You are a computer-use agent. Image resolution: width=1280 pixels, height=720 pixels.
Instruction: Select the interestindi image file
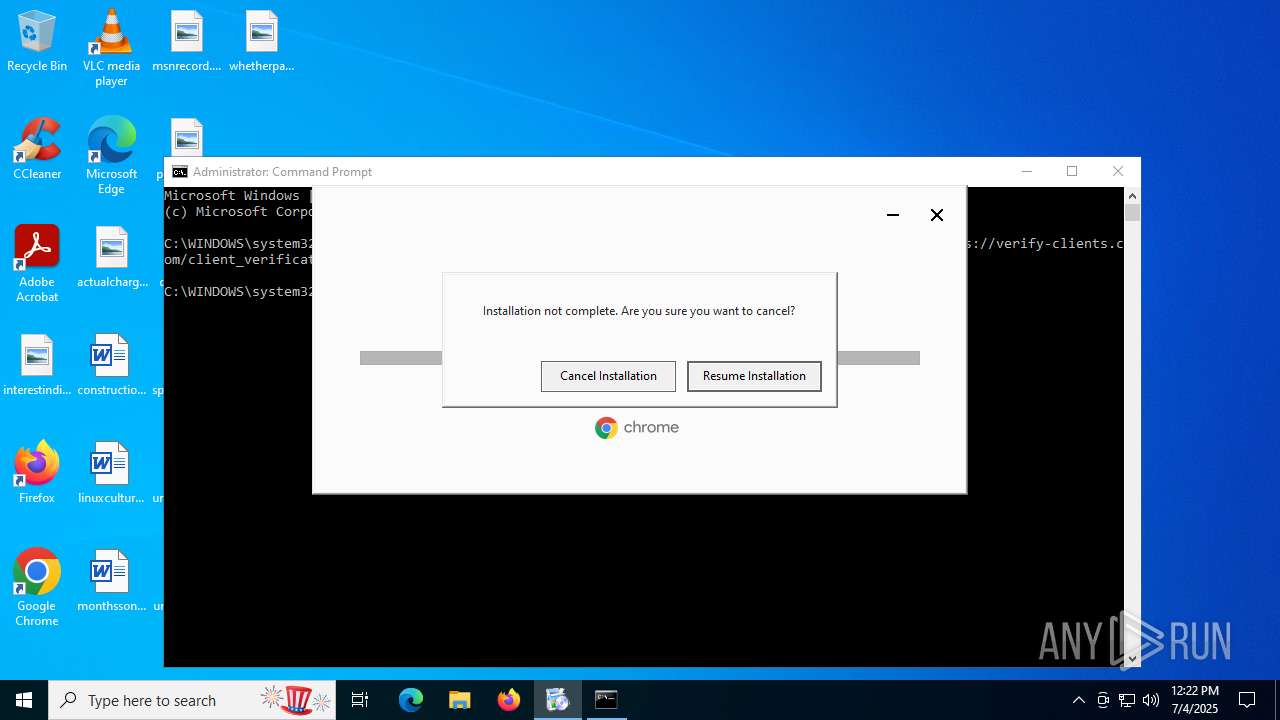pos(37,366)
